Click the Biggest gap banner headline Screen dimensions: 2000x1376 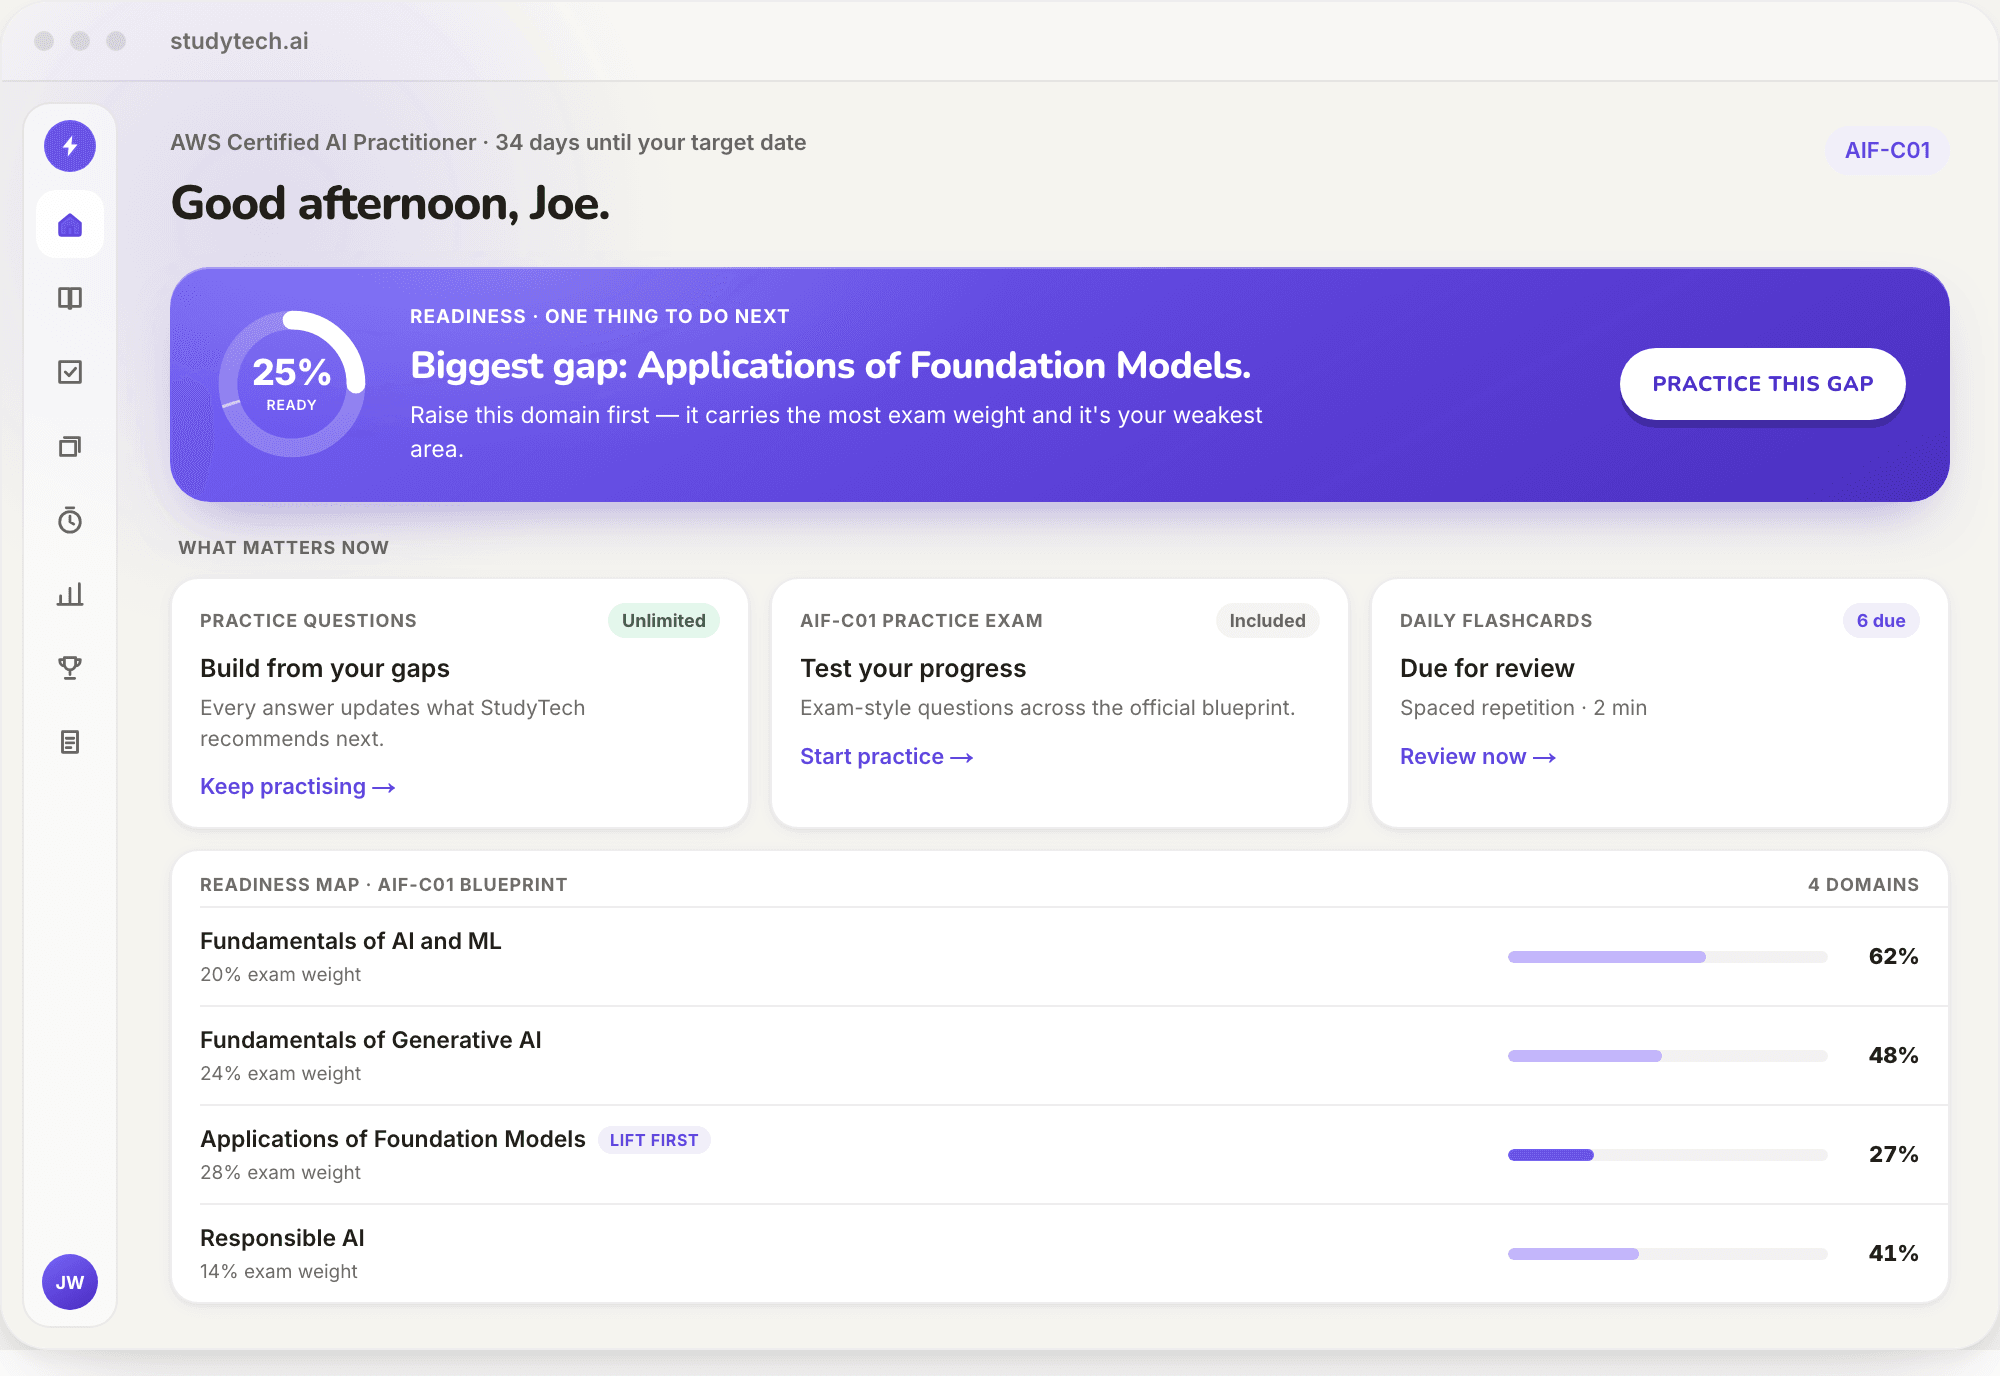830,366
